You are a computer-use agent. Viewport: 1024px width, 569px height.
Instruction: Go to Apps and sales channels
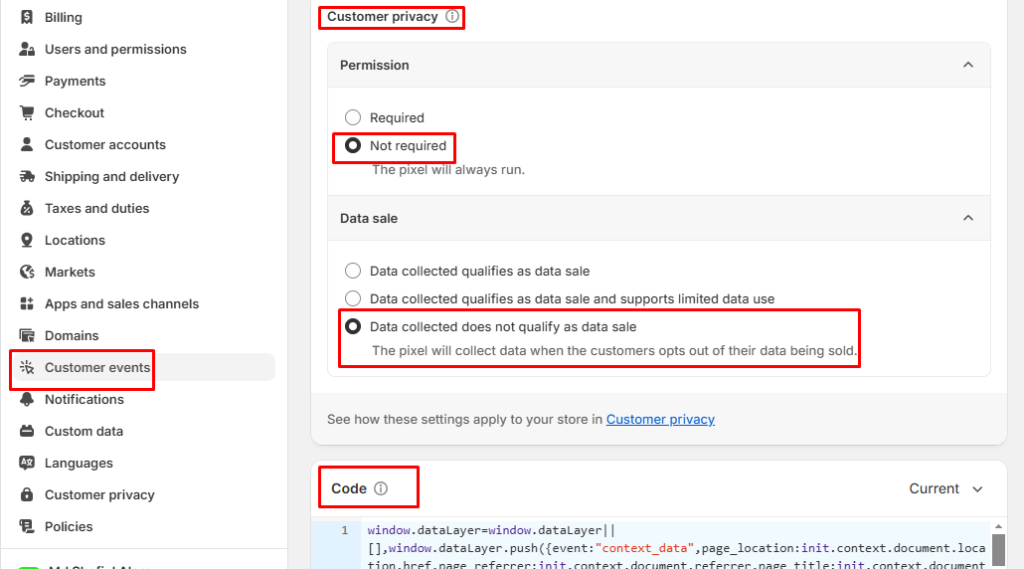(x=121, y=304)
